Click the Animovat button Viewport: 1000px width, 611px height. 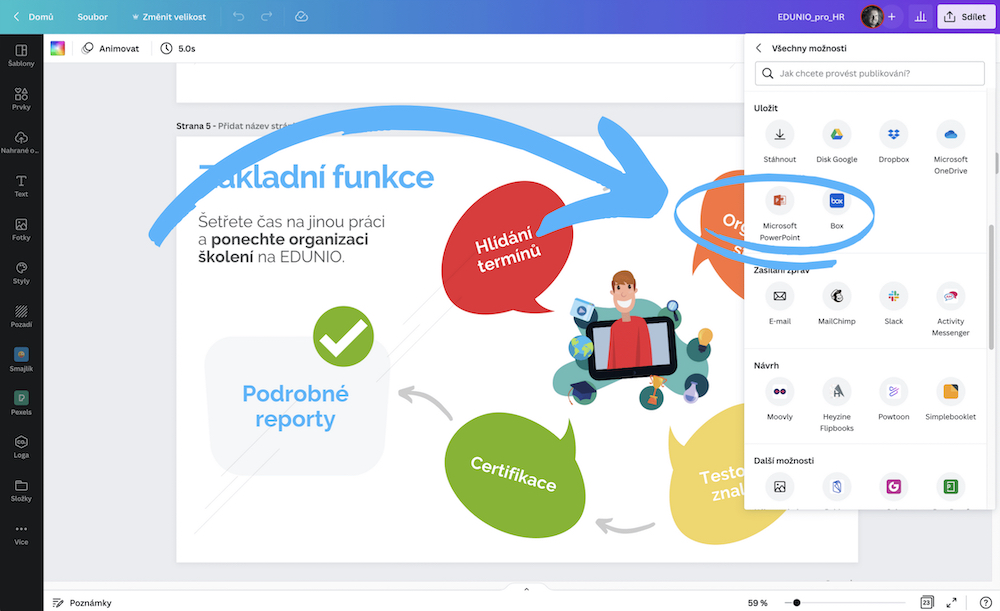point(111,48)
